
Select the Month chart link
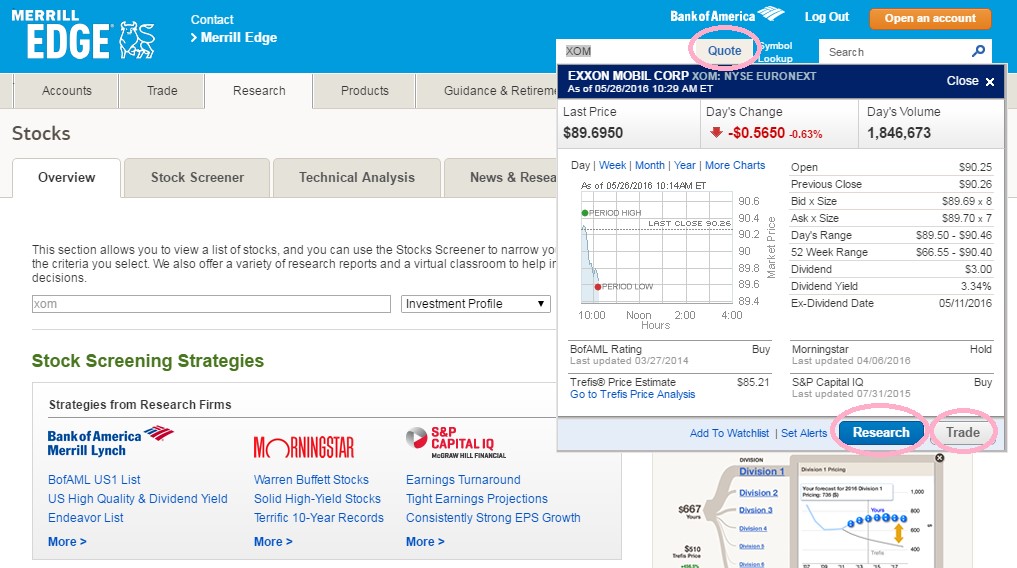tap(649, 165)
